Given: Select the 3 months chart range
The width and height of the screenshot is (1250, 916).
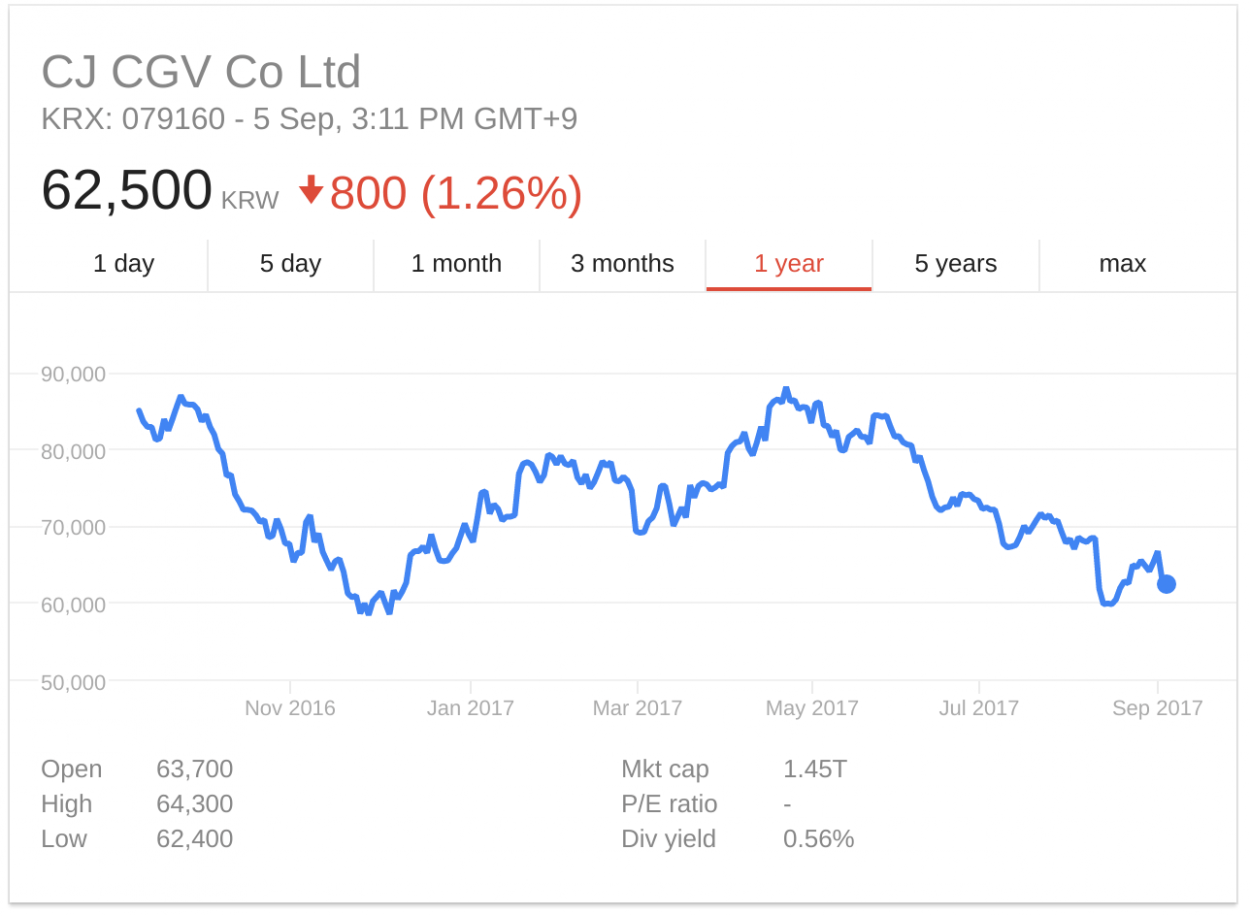Looking at the screenshot, I should 622,263.
